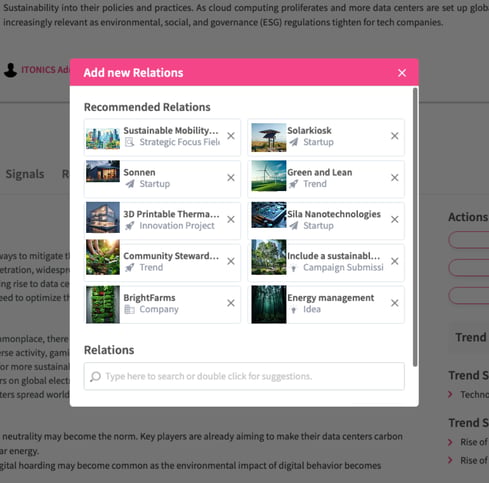Click the Solarkiosk thumbnail image
489x483 pixels.
pos(268,138)
